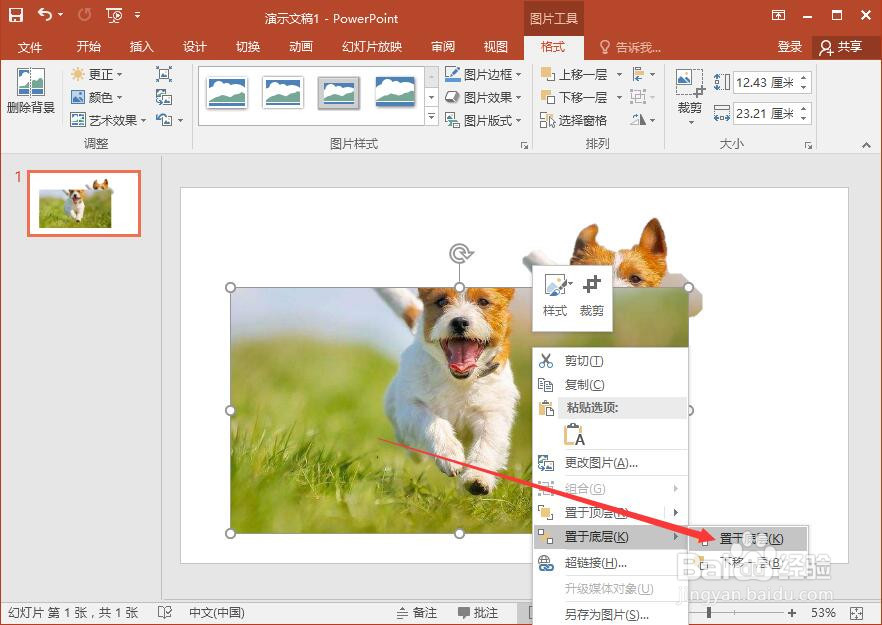Click 样式 in the mini toolbar
The width and height of the screenshot is (882, 625).
click(x=555, y=296)
